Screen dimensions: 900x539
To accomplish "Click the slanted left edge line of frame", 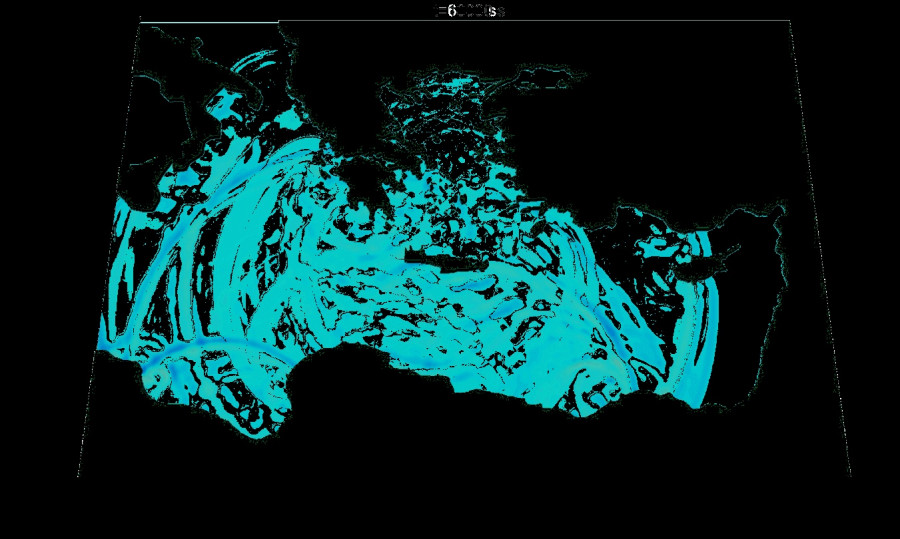I will click(x=110, y=250).
